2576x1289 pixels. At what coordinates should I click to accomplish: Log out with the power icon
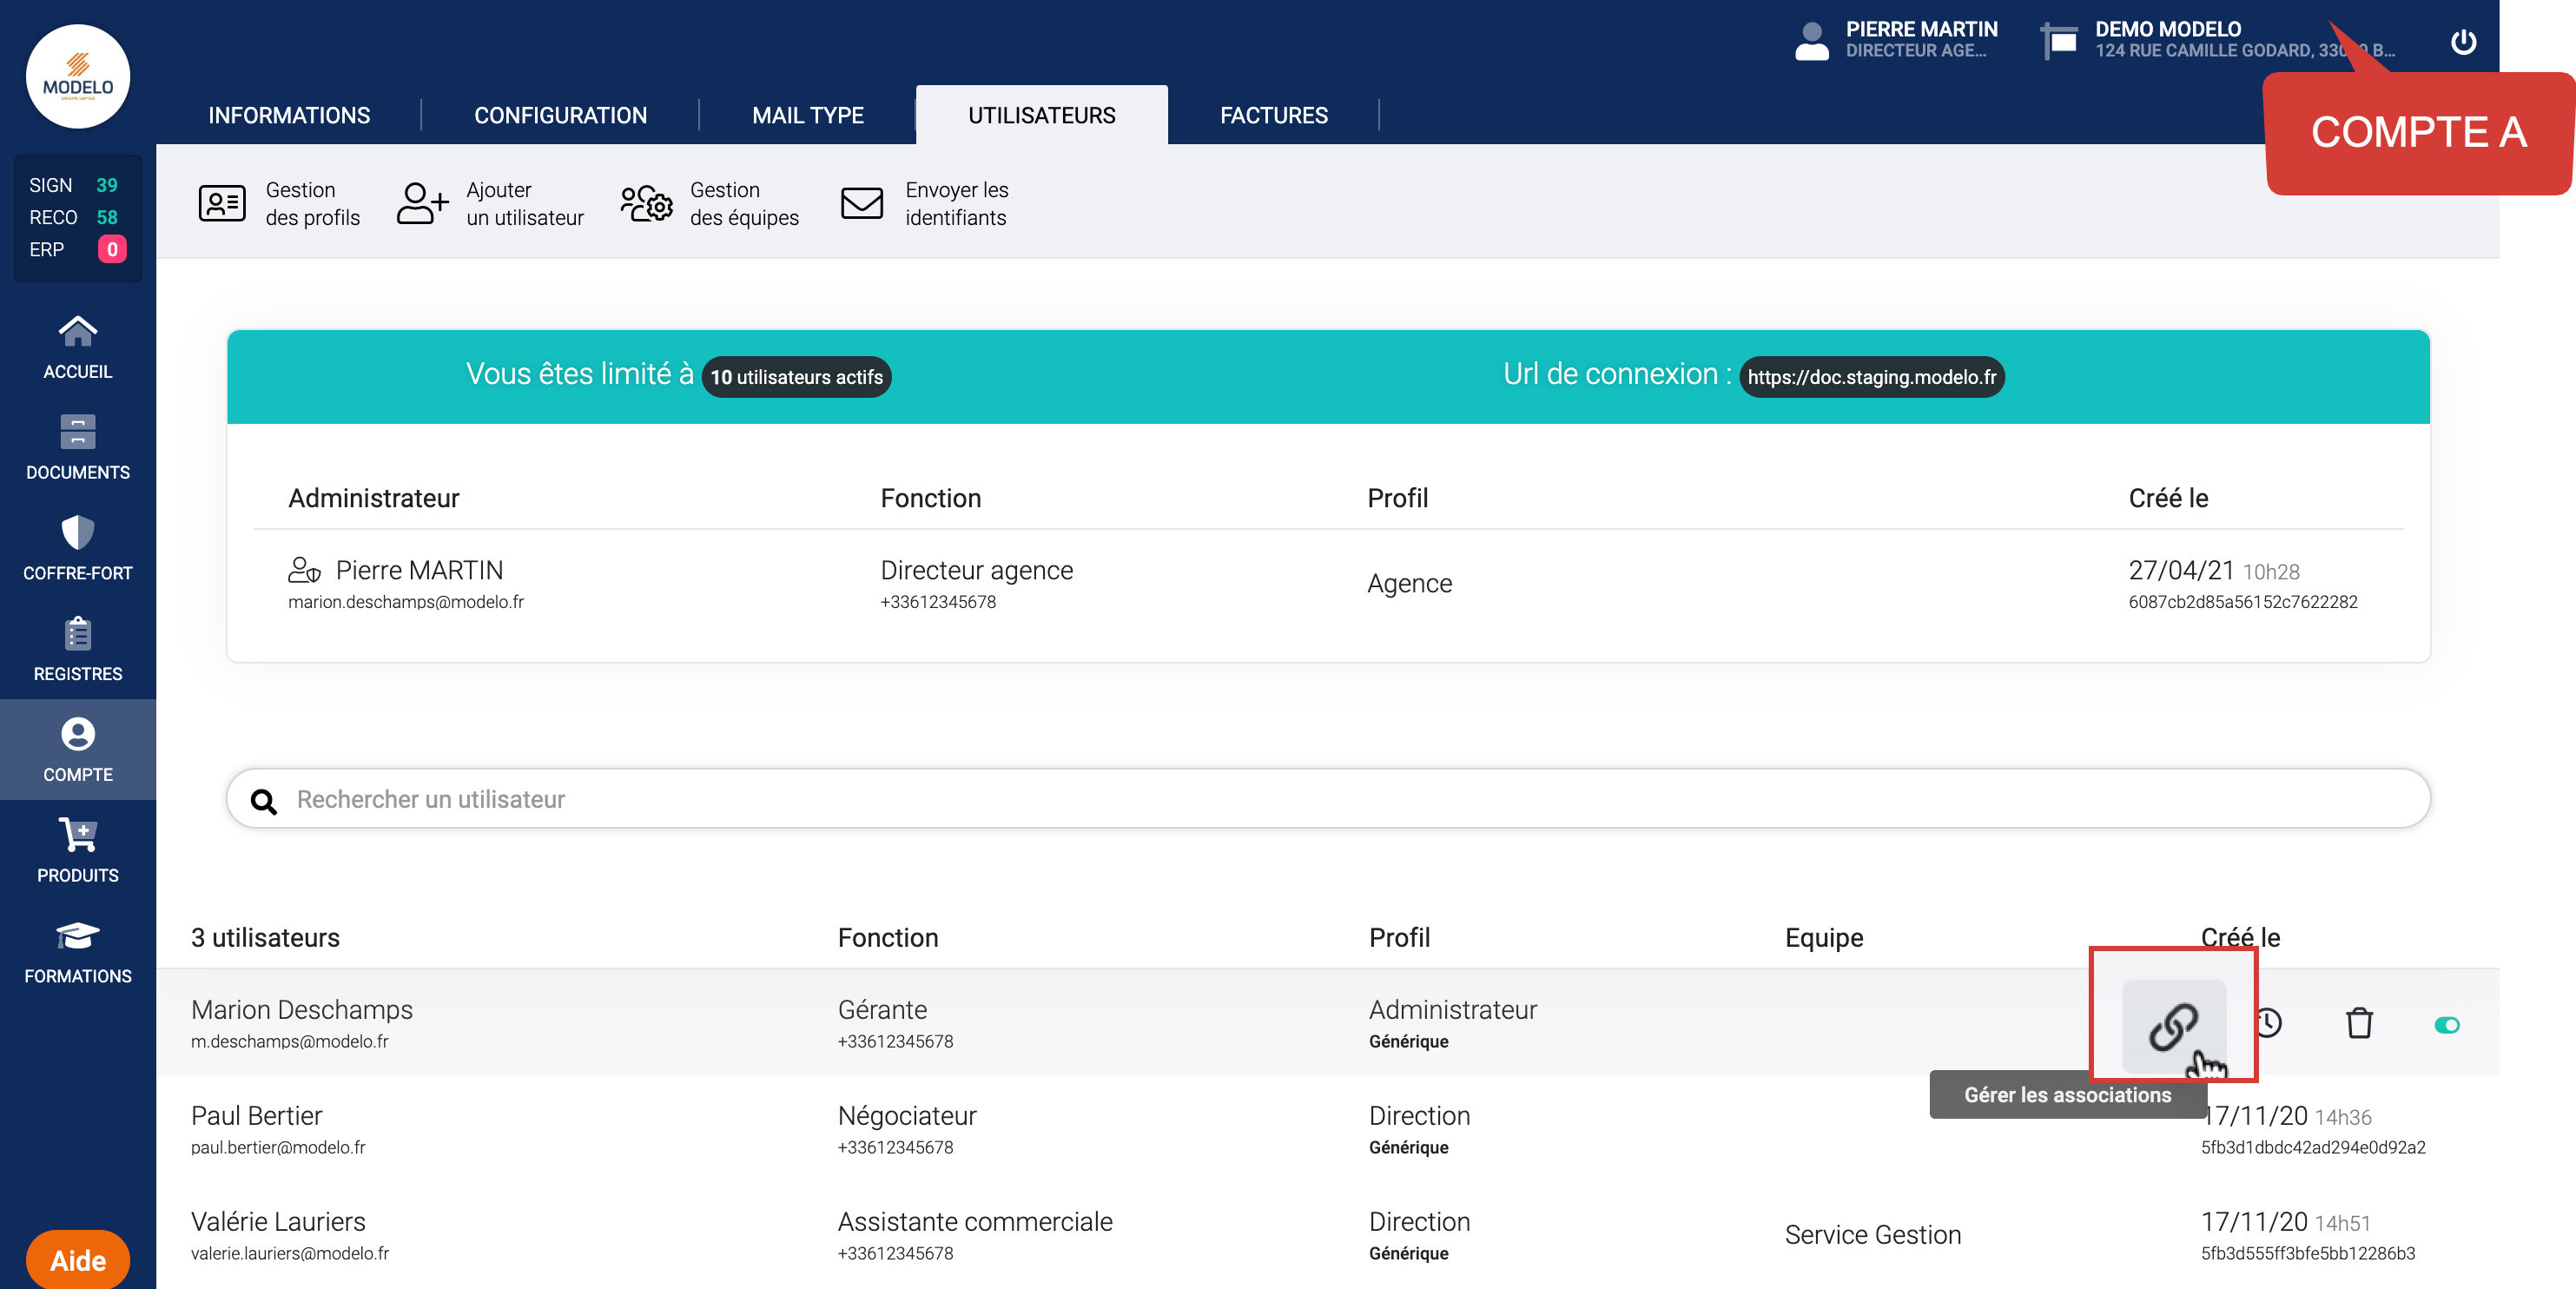point(2463,42)
